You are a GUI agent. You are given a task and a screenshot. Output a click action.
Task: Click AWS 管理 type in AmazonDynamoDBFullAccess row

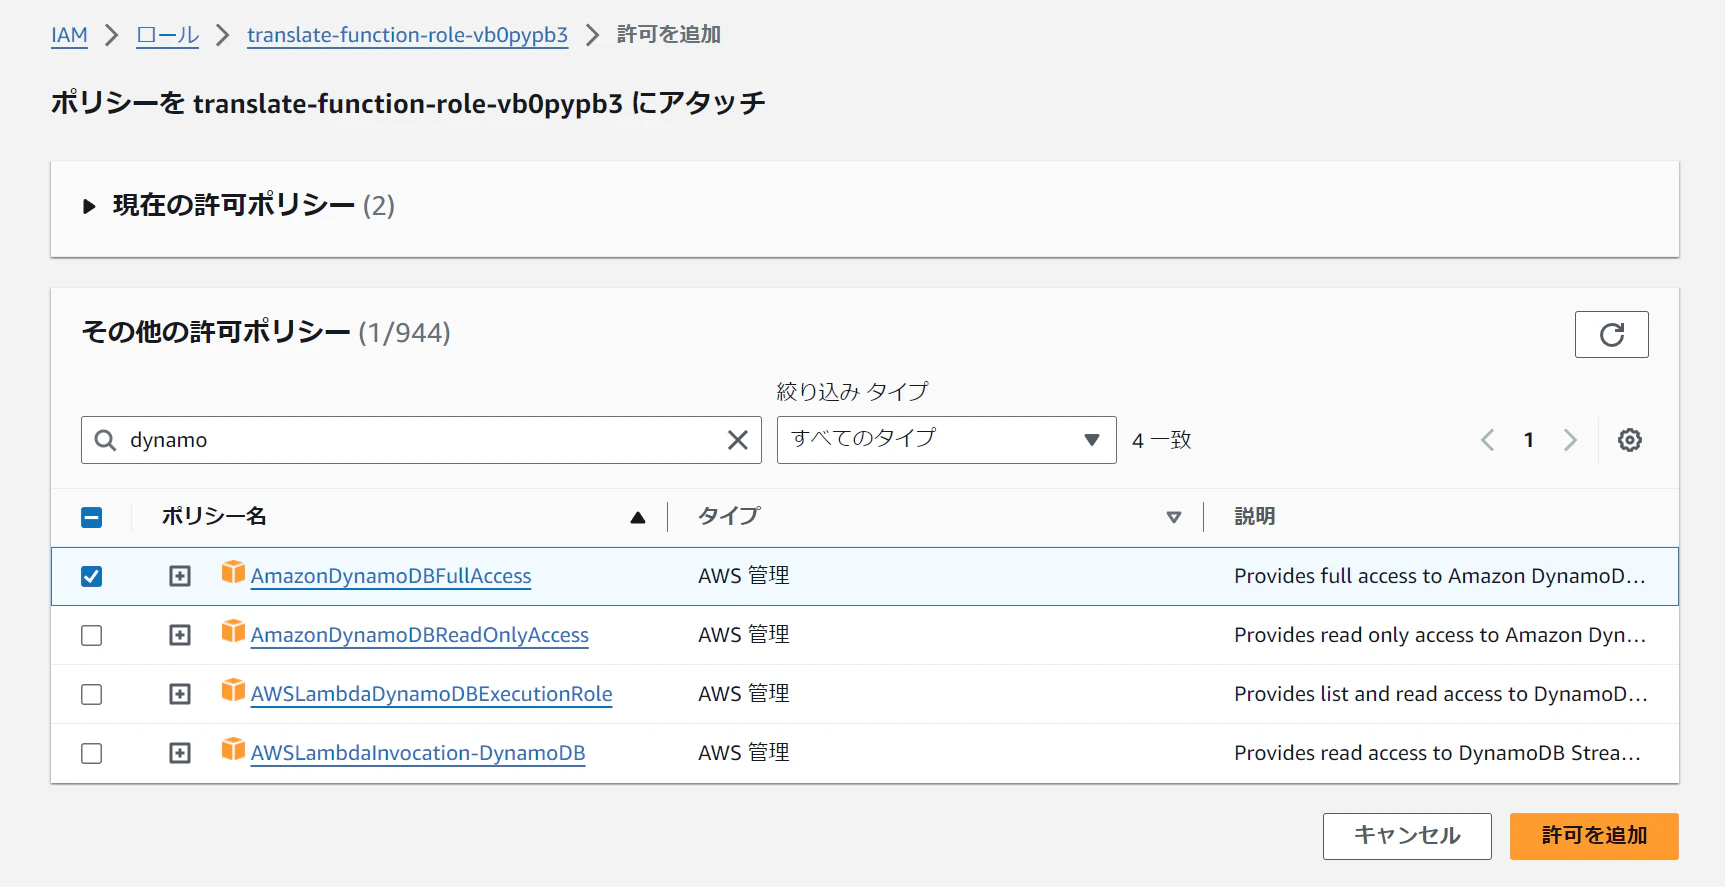[744, 576]
